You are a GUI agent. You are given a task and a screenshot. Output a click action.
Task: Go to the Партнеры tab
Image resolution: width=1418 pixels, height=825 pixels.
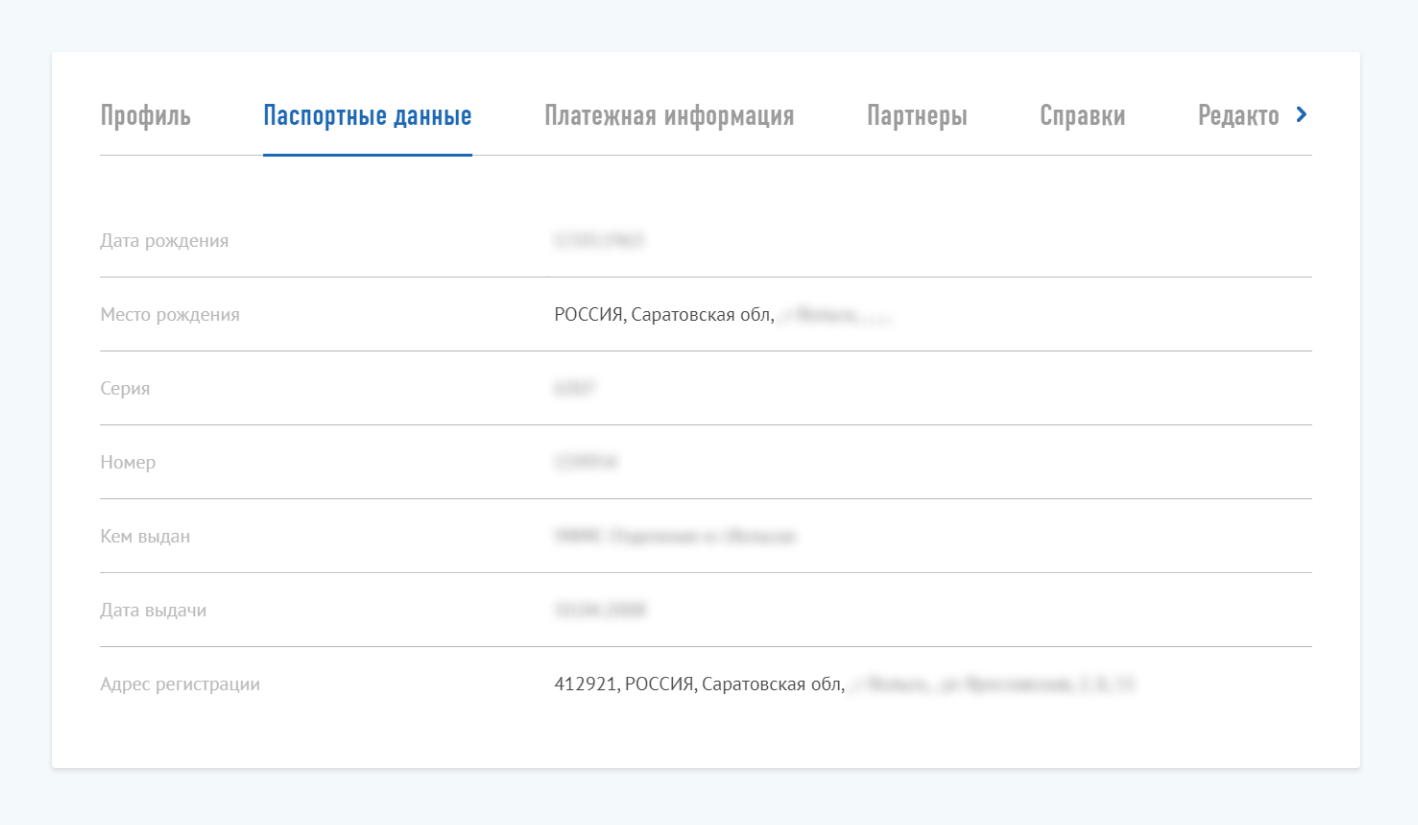[x=916, y=116]
